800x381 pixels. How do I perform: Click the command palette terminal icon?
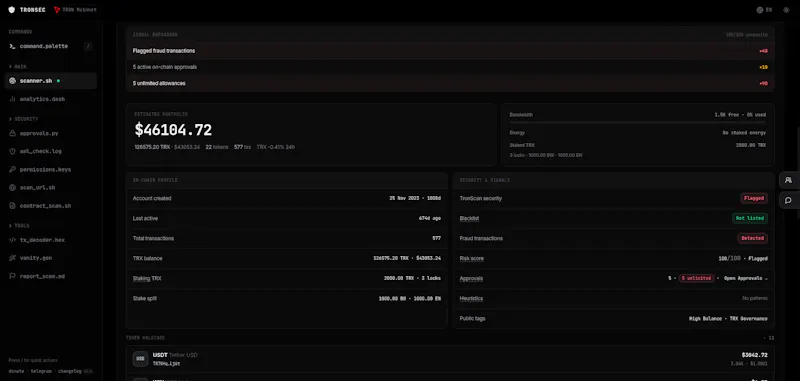point(12,46)
